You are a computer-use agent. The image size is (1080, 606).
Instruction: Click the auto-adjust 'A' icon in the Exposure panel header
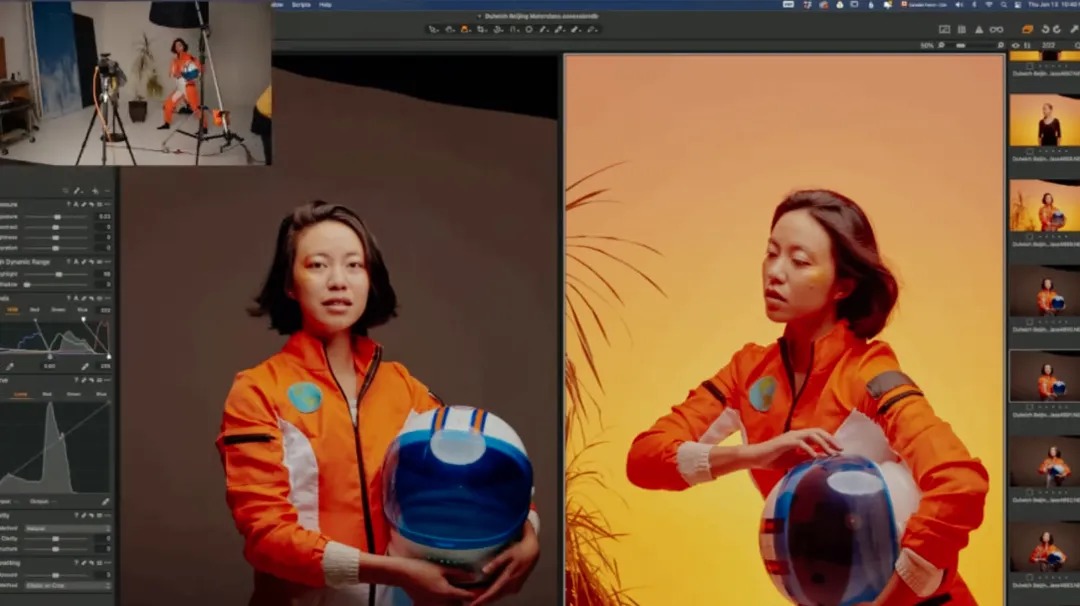[76, 205]
